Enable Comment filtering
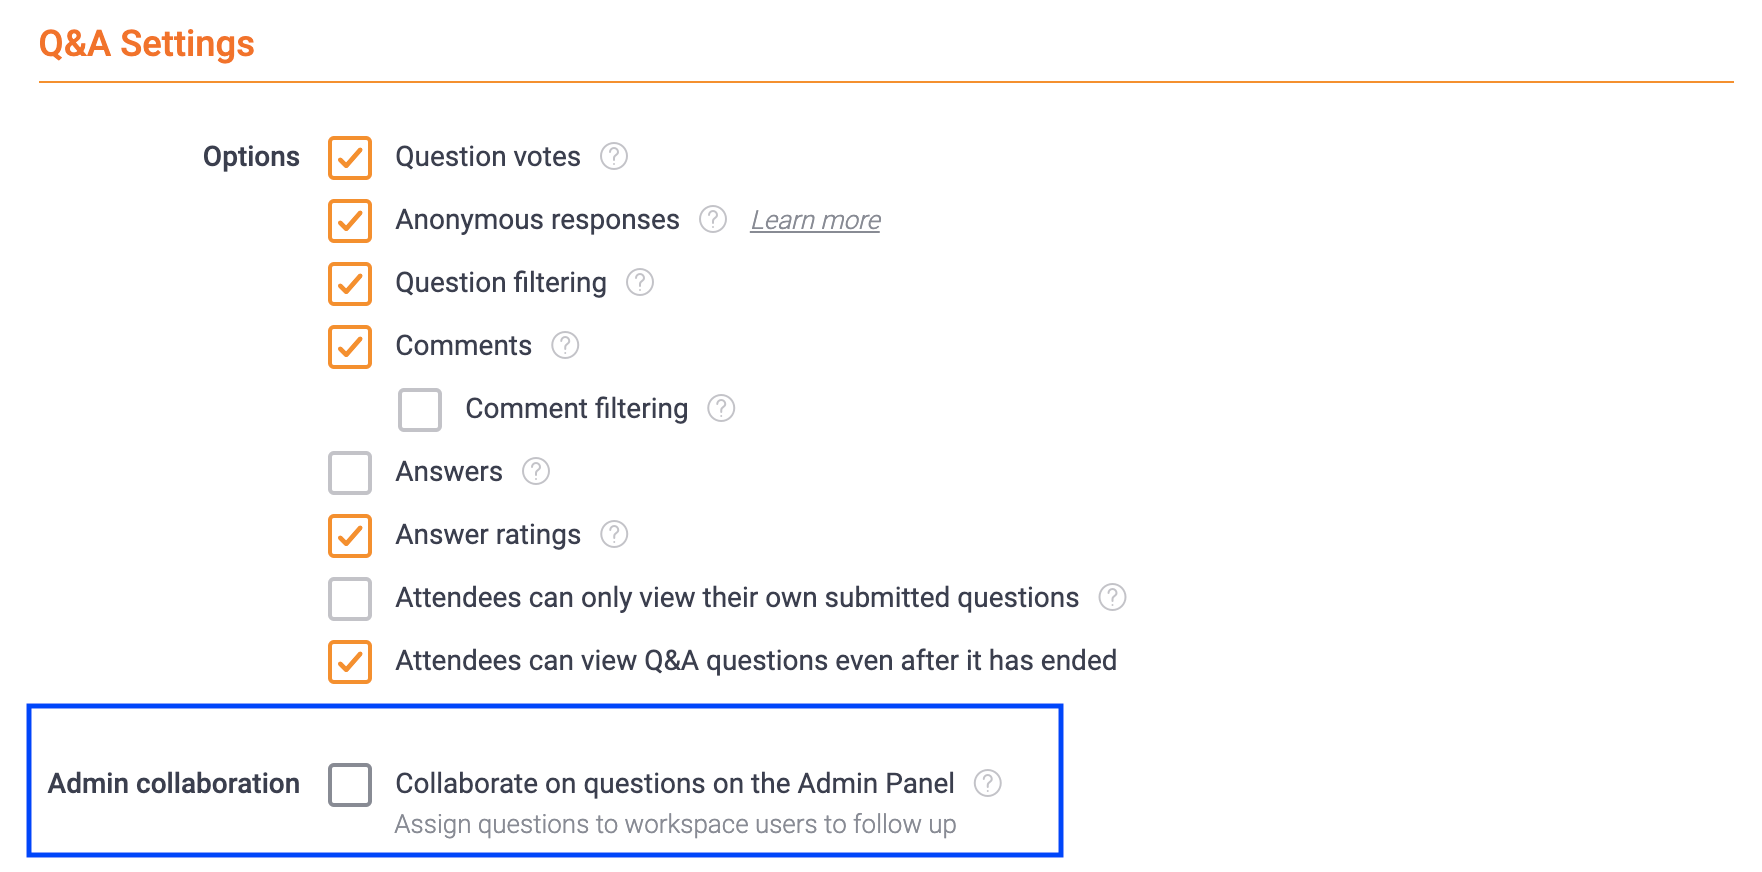The height and width of the screenshot is (872, 1762). pyautogui.click(x=419, y=409)
